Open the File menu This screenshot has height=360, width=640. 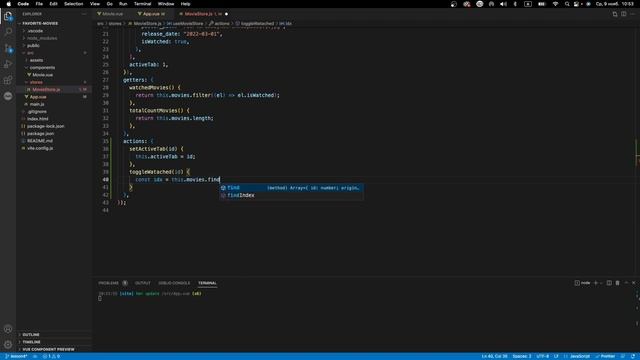39,4
